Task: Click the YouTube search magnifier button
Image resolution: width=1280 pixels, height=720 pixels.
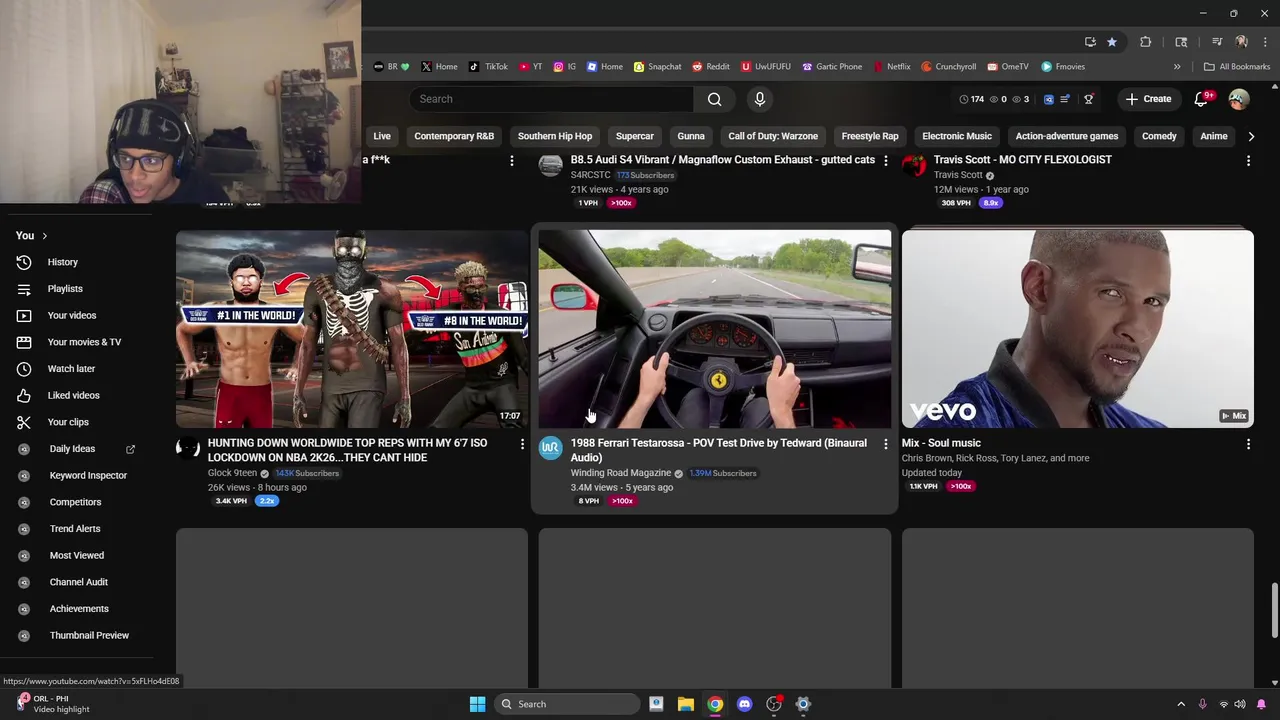Action: [x=714, y=99]
